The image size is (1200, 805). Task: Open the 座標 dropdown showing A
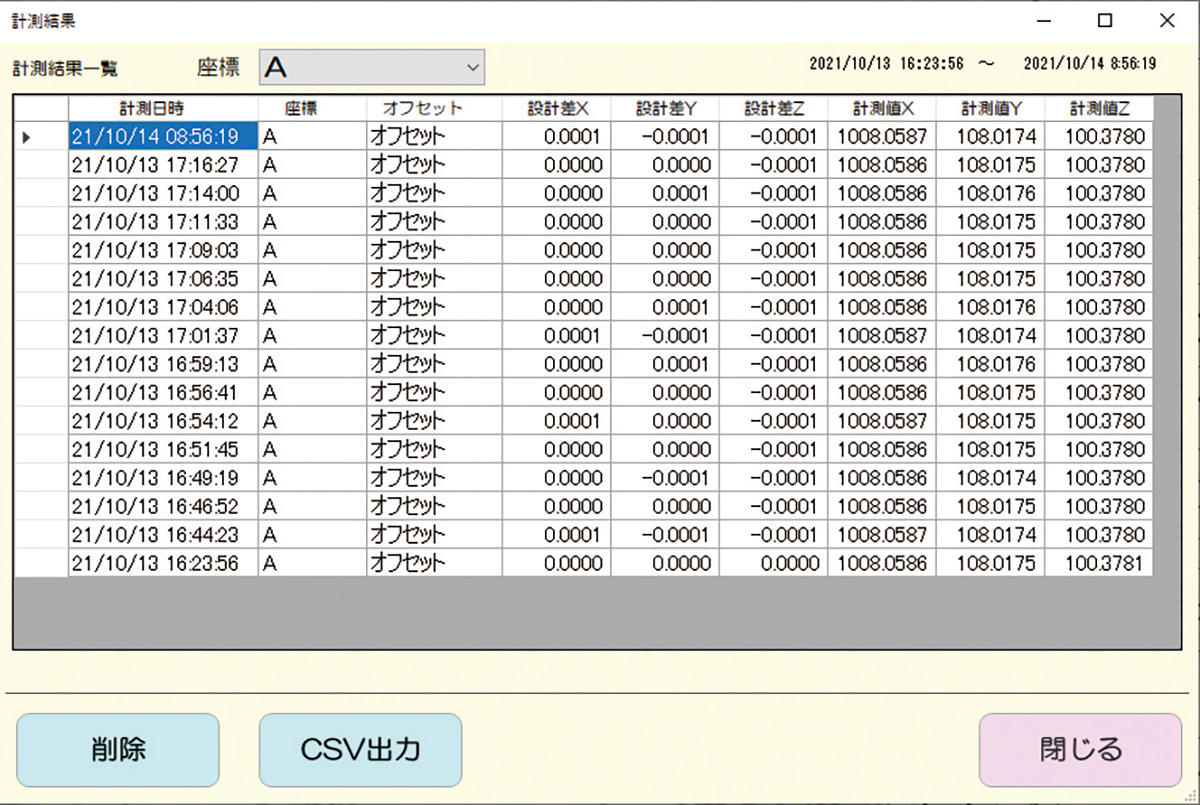coord(372,67)
